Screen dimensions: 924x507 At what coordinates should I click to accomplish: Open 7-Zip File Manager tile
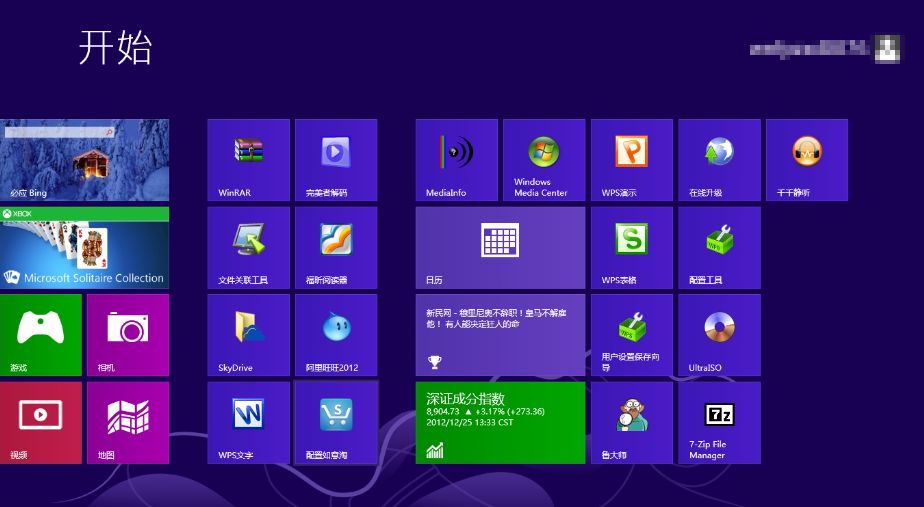point(720,423)
